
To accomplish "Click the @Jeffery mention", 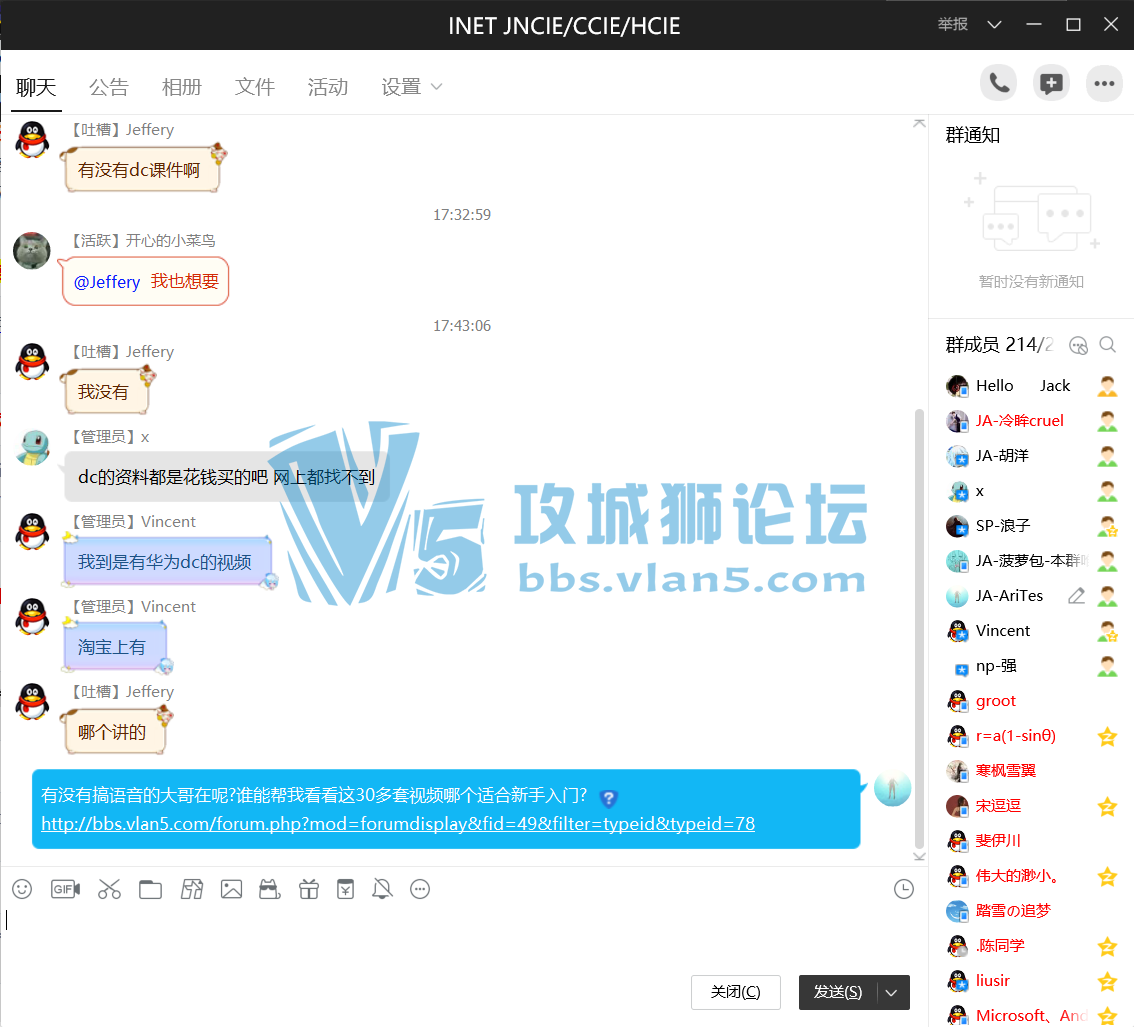I will pos(107,282).
